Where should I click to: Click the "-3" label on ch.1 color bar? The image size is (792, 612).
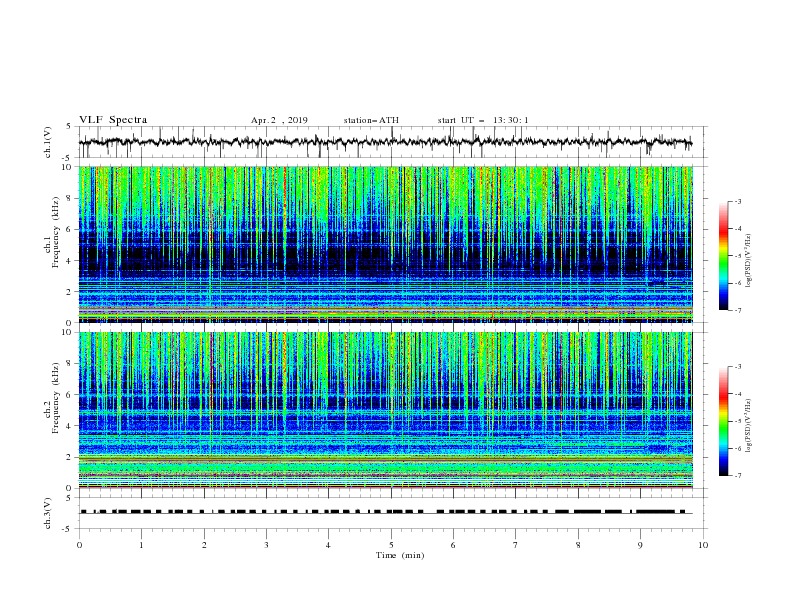(737, 201)
